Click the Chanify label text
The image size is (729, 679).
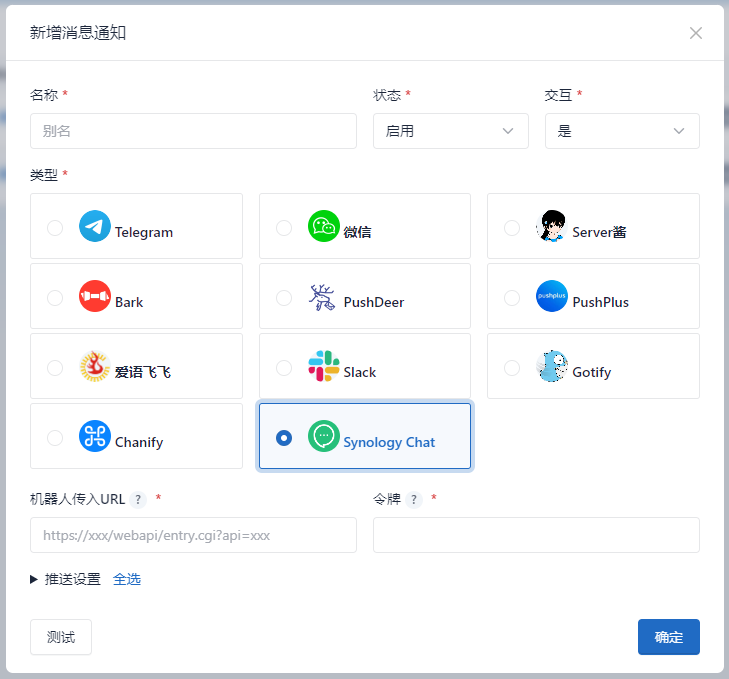[139, 442]
